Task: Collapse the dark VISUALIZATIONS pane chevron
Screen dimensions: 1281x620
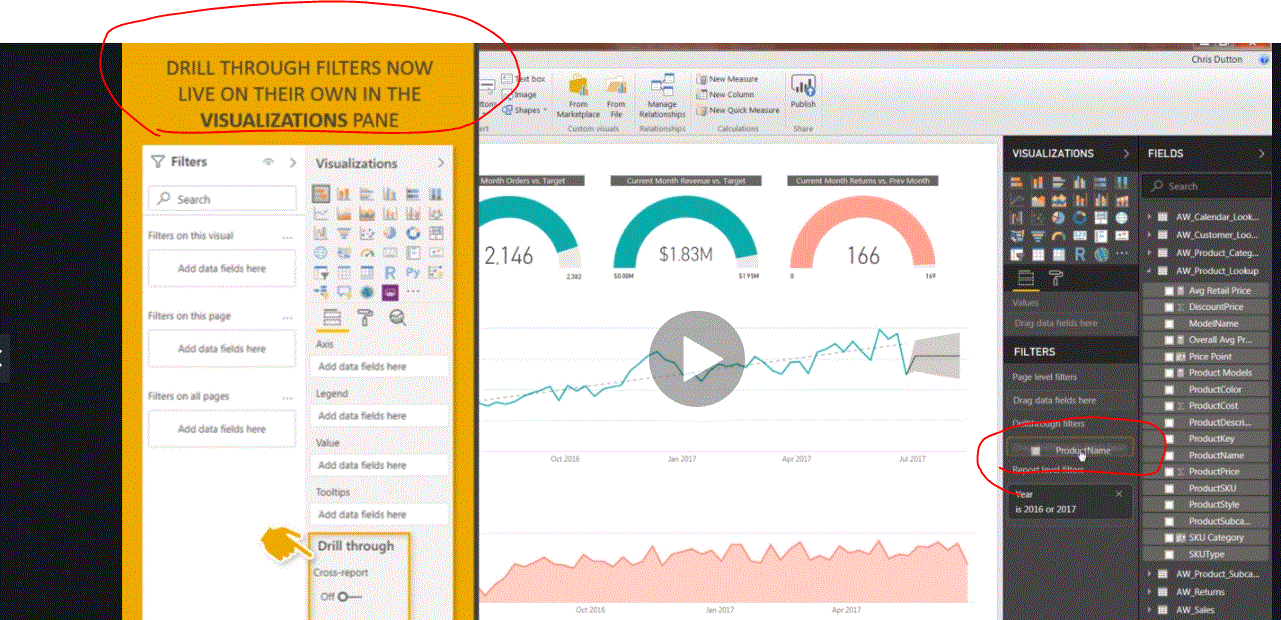Action: click(x=1126, y=154)
